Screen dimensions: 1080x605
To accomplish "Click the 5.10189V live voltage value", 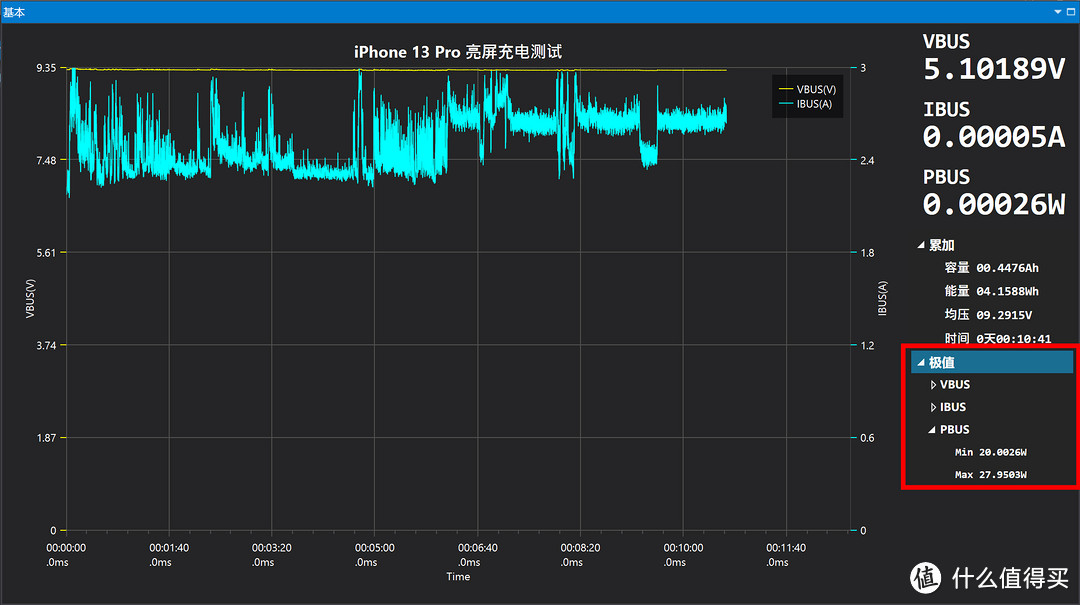I will 994,69.
